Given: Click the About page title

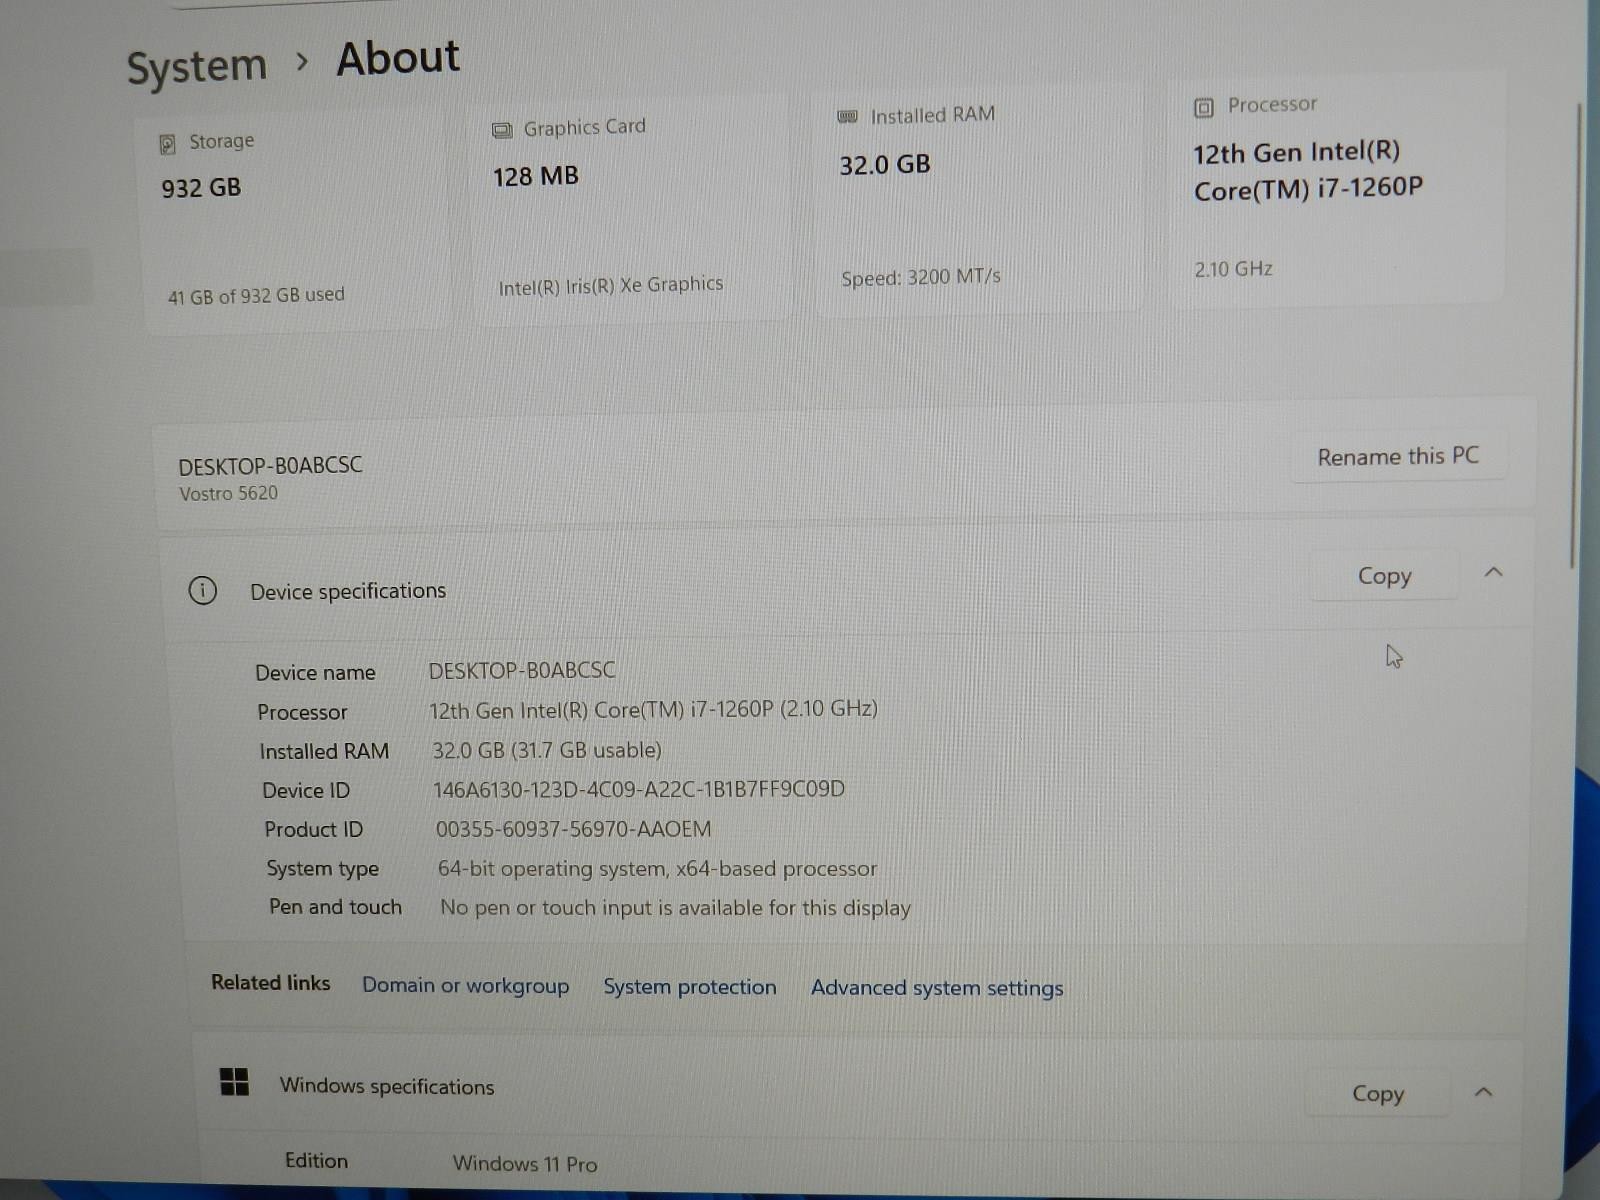Looking at the screenshot, I should pyautogui.click(x=398, y=58).
